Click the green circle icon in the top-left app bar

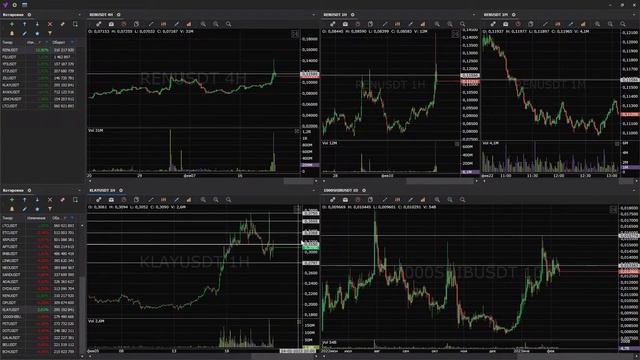point(15,5)
